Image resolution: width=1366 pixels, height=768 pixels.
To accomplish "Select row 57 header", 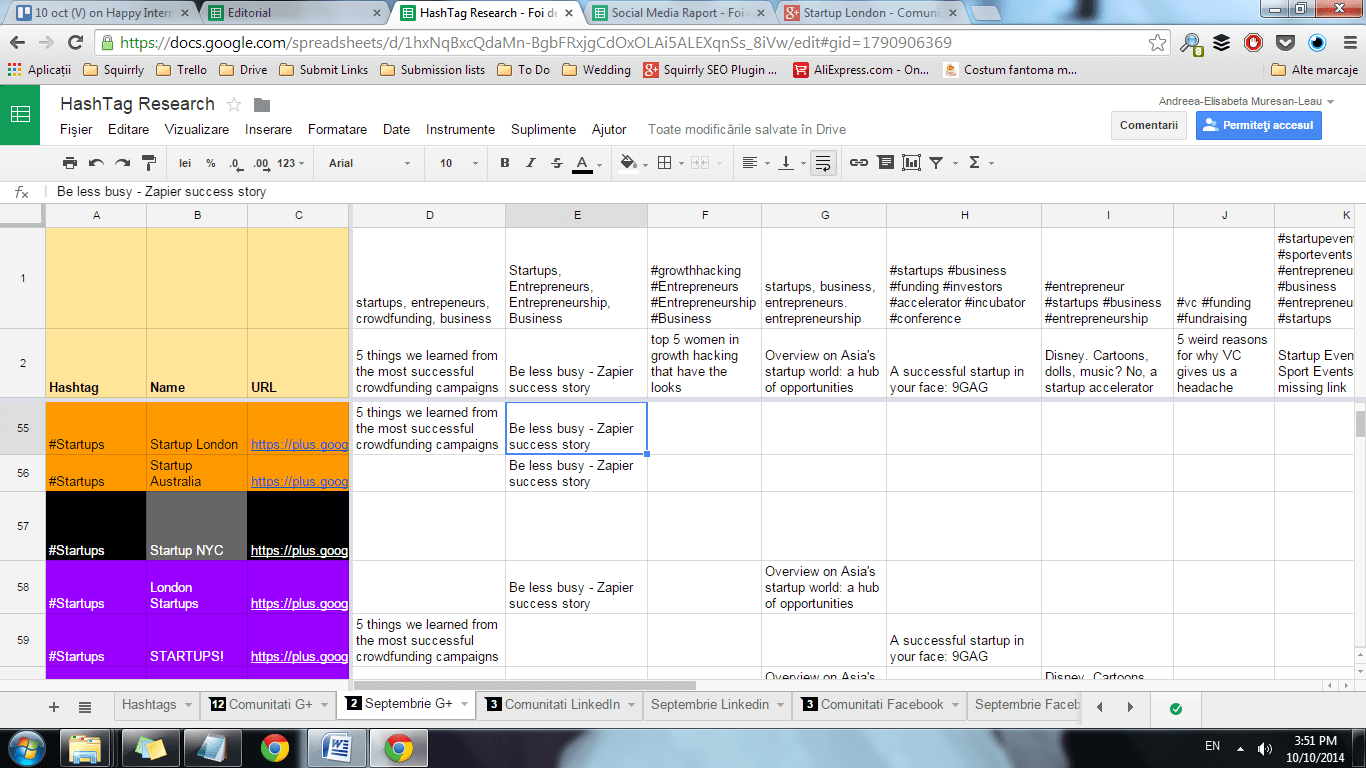I will tap(23, 525).
